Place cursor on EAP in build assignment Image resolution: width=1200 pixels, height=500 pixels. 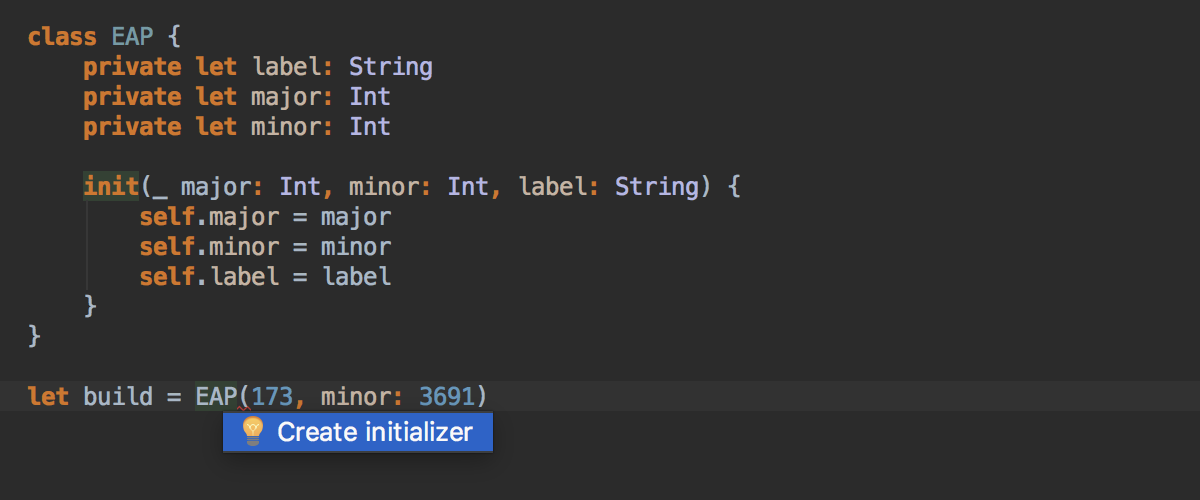coord(216,396)
